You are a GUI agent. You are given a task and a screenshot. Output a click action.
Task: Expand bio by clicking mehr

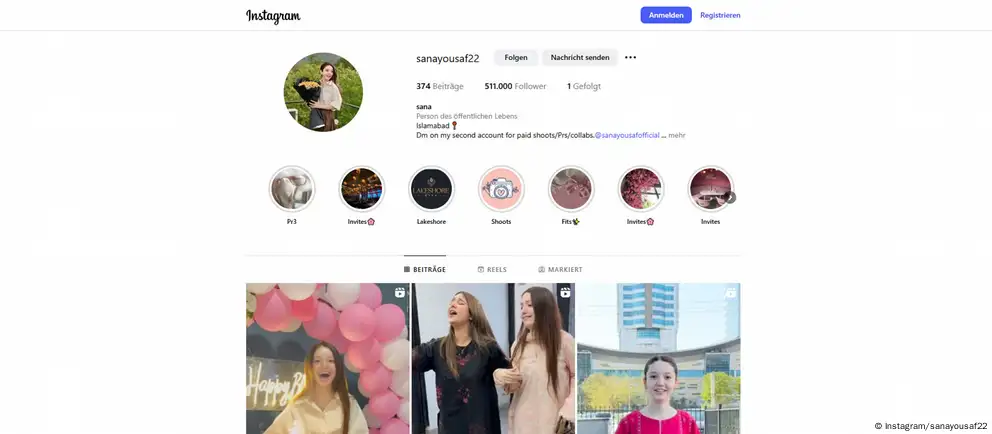[677, 135]
